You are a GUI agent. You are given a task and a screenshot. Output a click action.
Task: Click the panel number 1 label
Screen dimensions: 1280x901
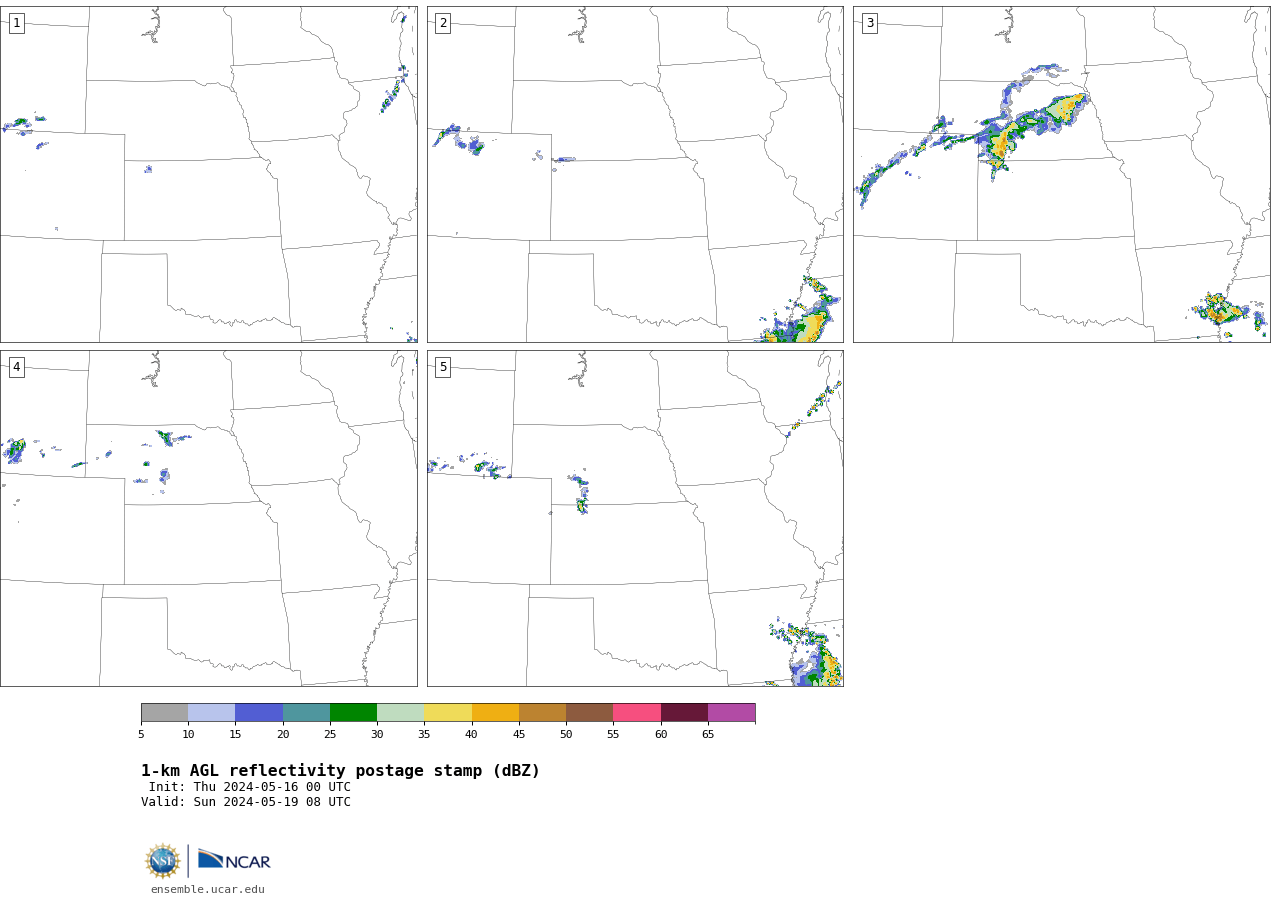point(16,23)
